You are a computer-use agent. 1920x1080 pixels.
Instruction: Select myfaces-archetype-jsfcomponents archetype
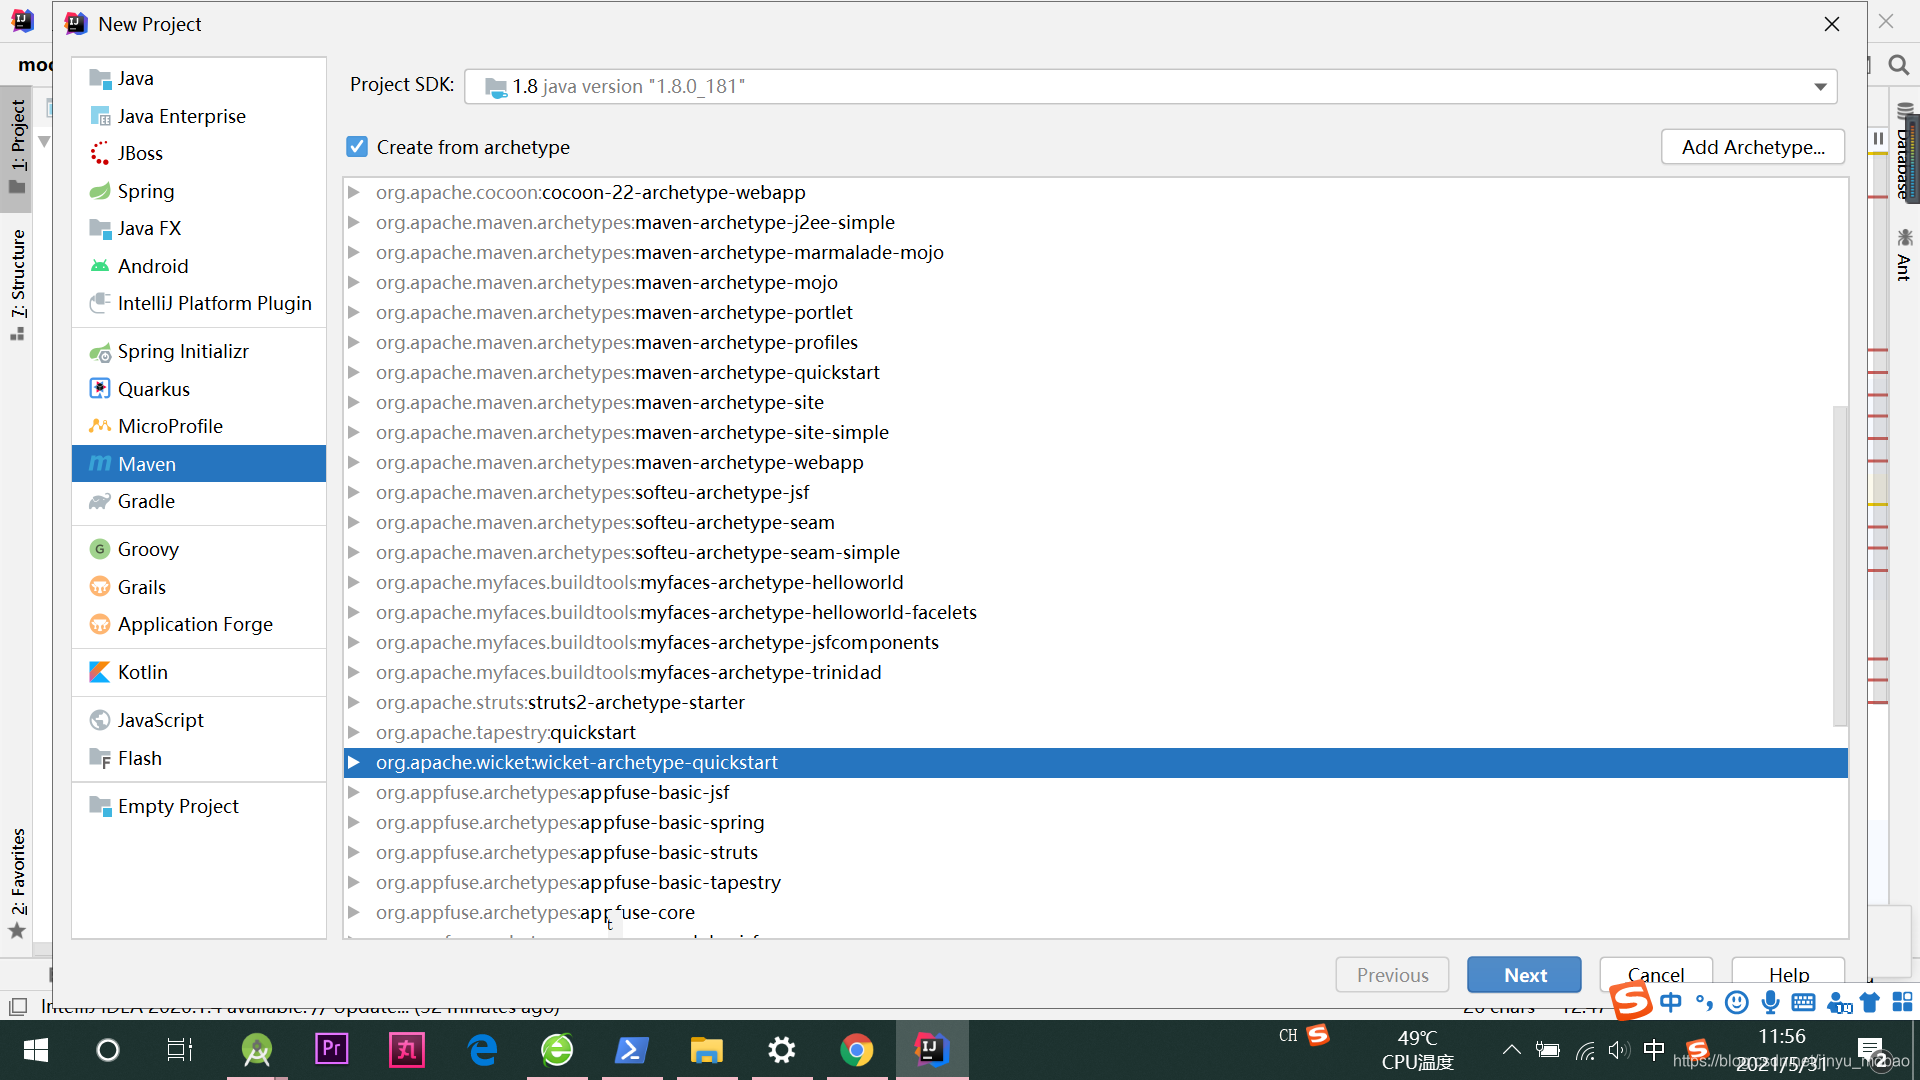pyautogui.click(x=1095, y=642)
